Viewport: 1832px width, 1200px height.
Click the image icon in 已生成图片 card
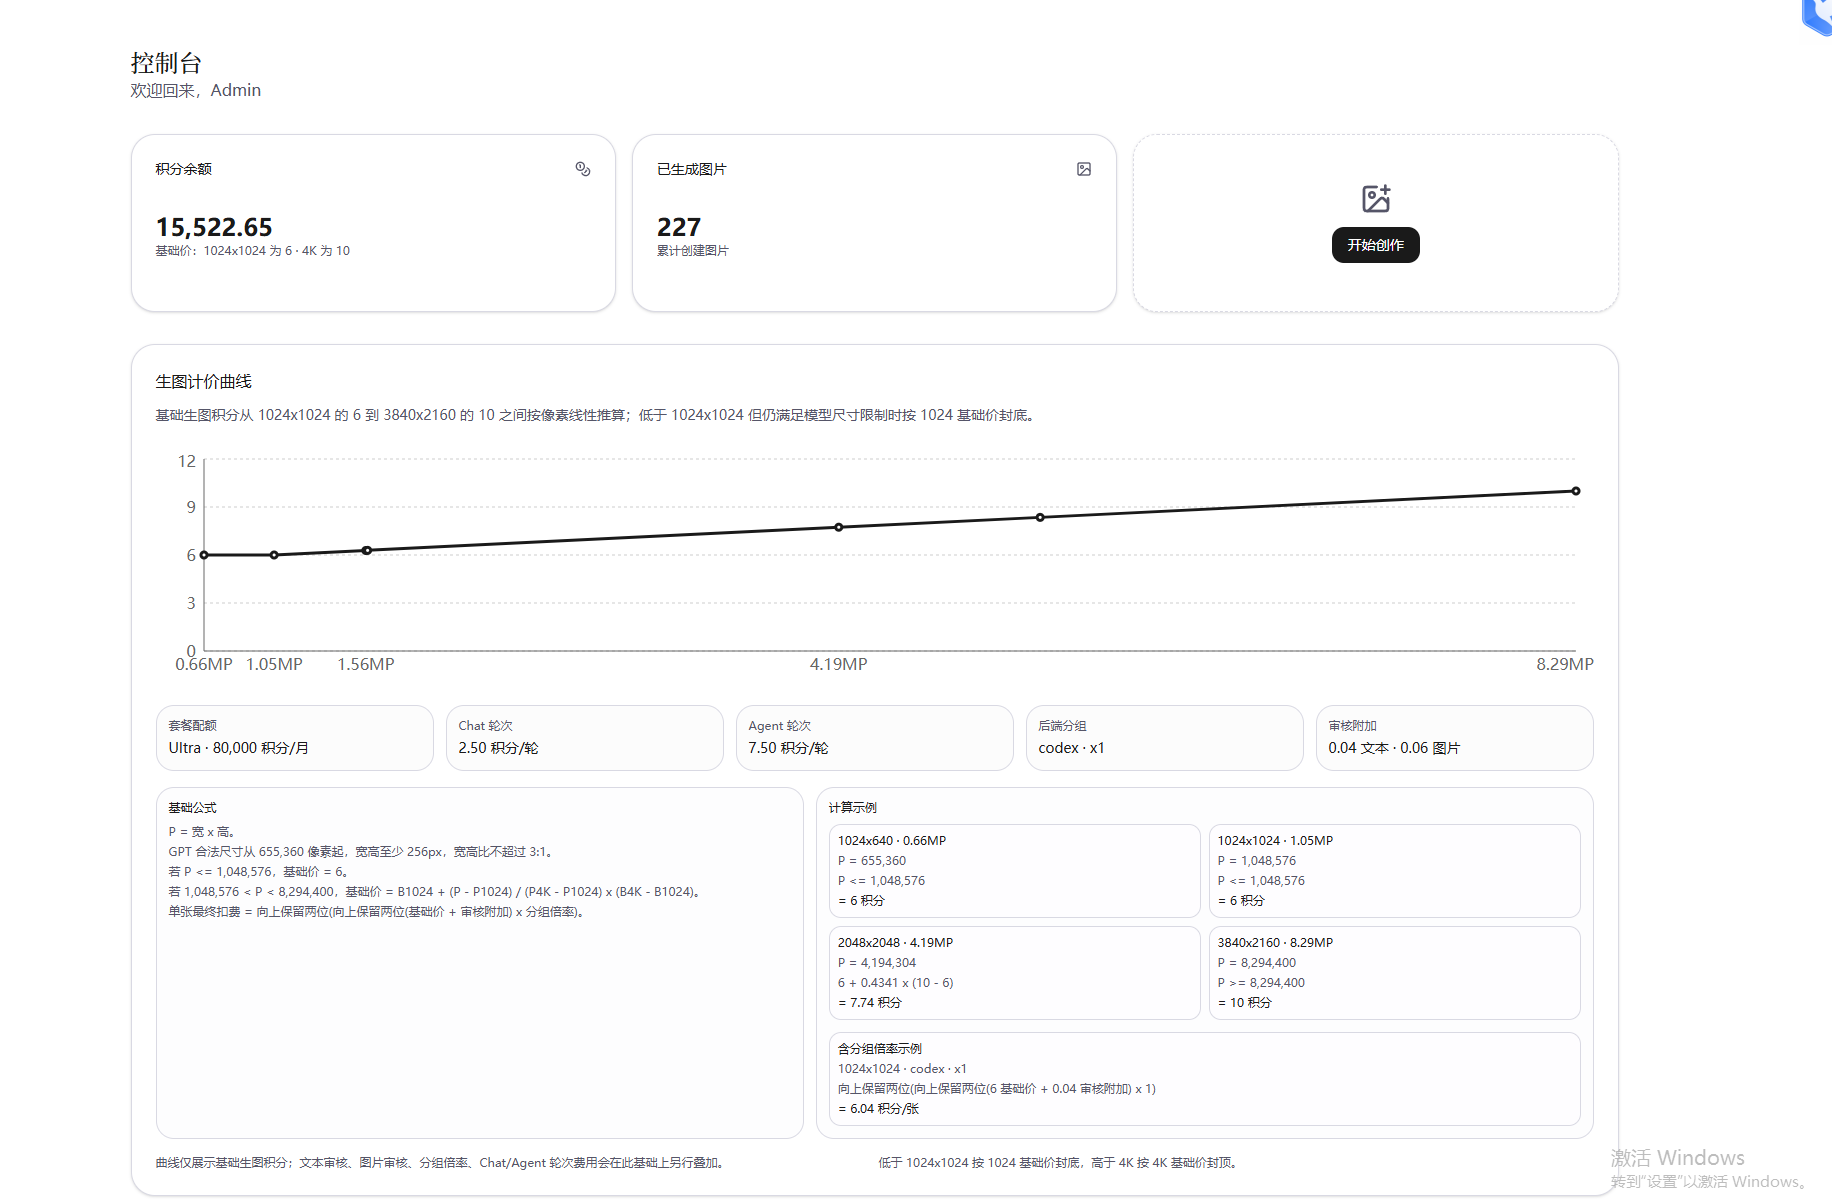(1084, 169)
